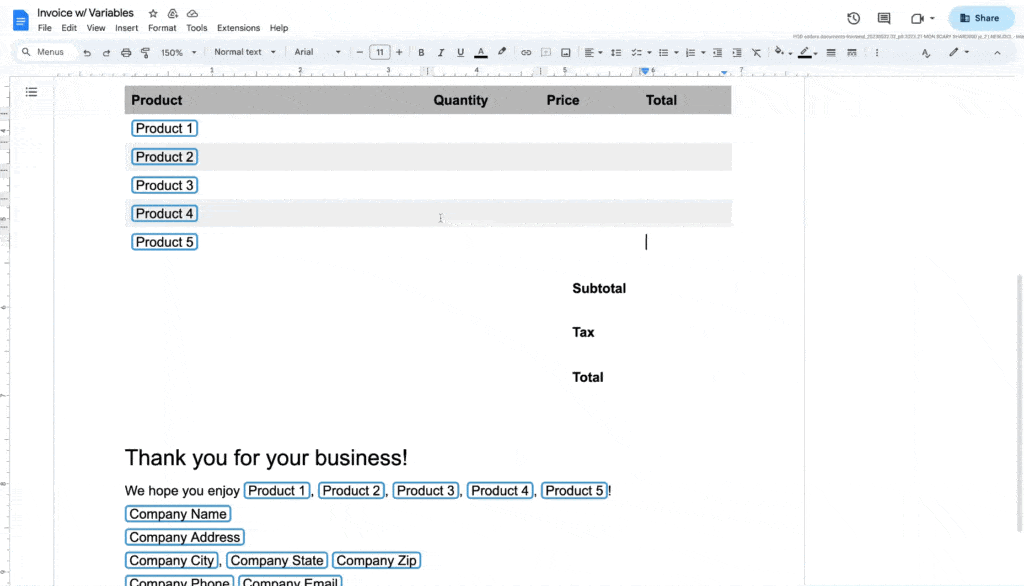
Task: Open the Google Docs home icon
Action: 20,20
